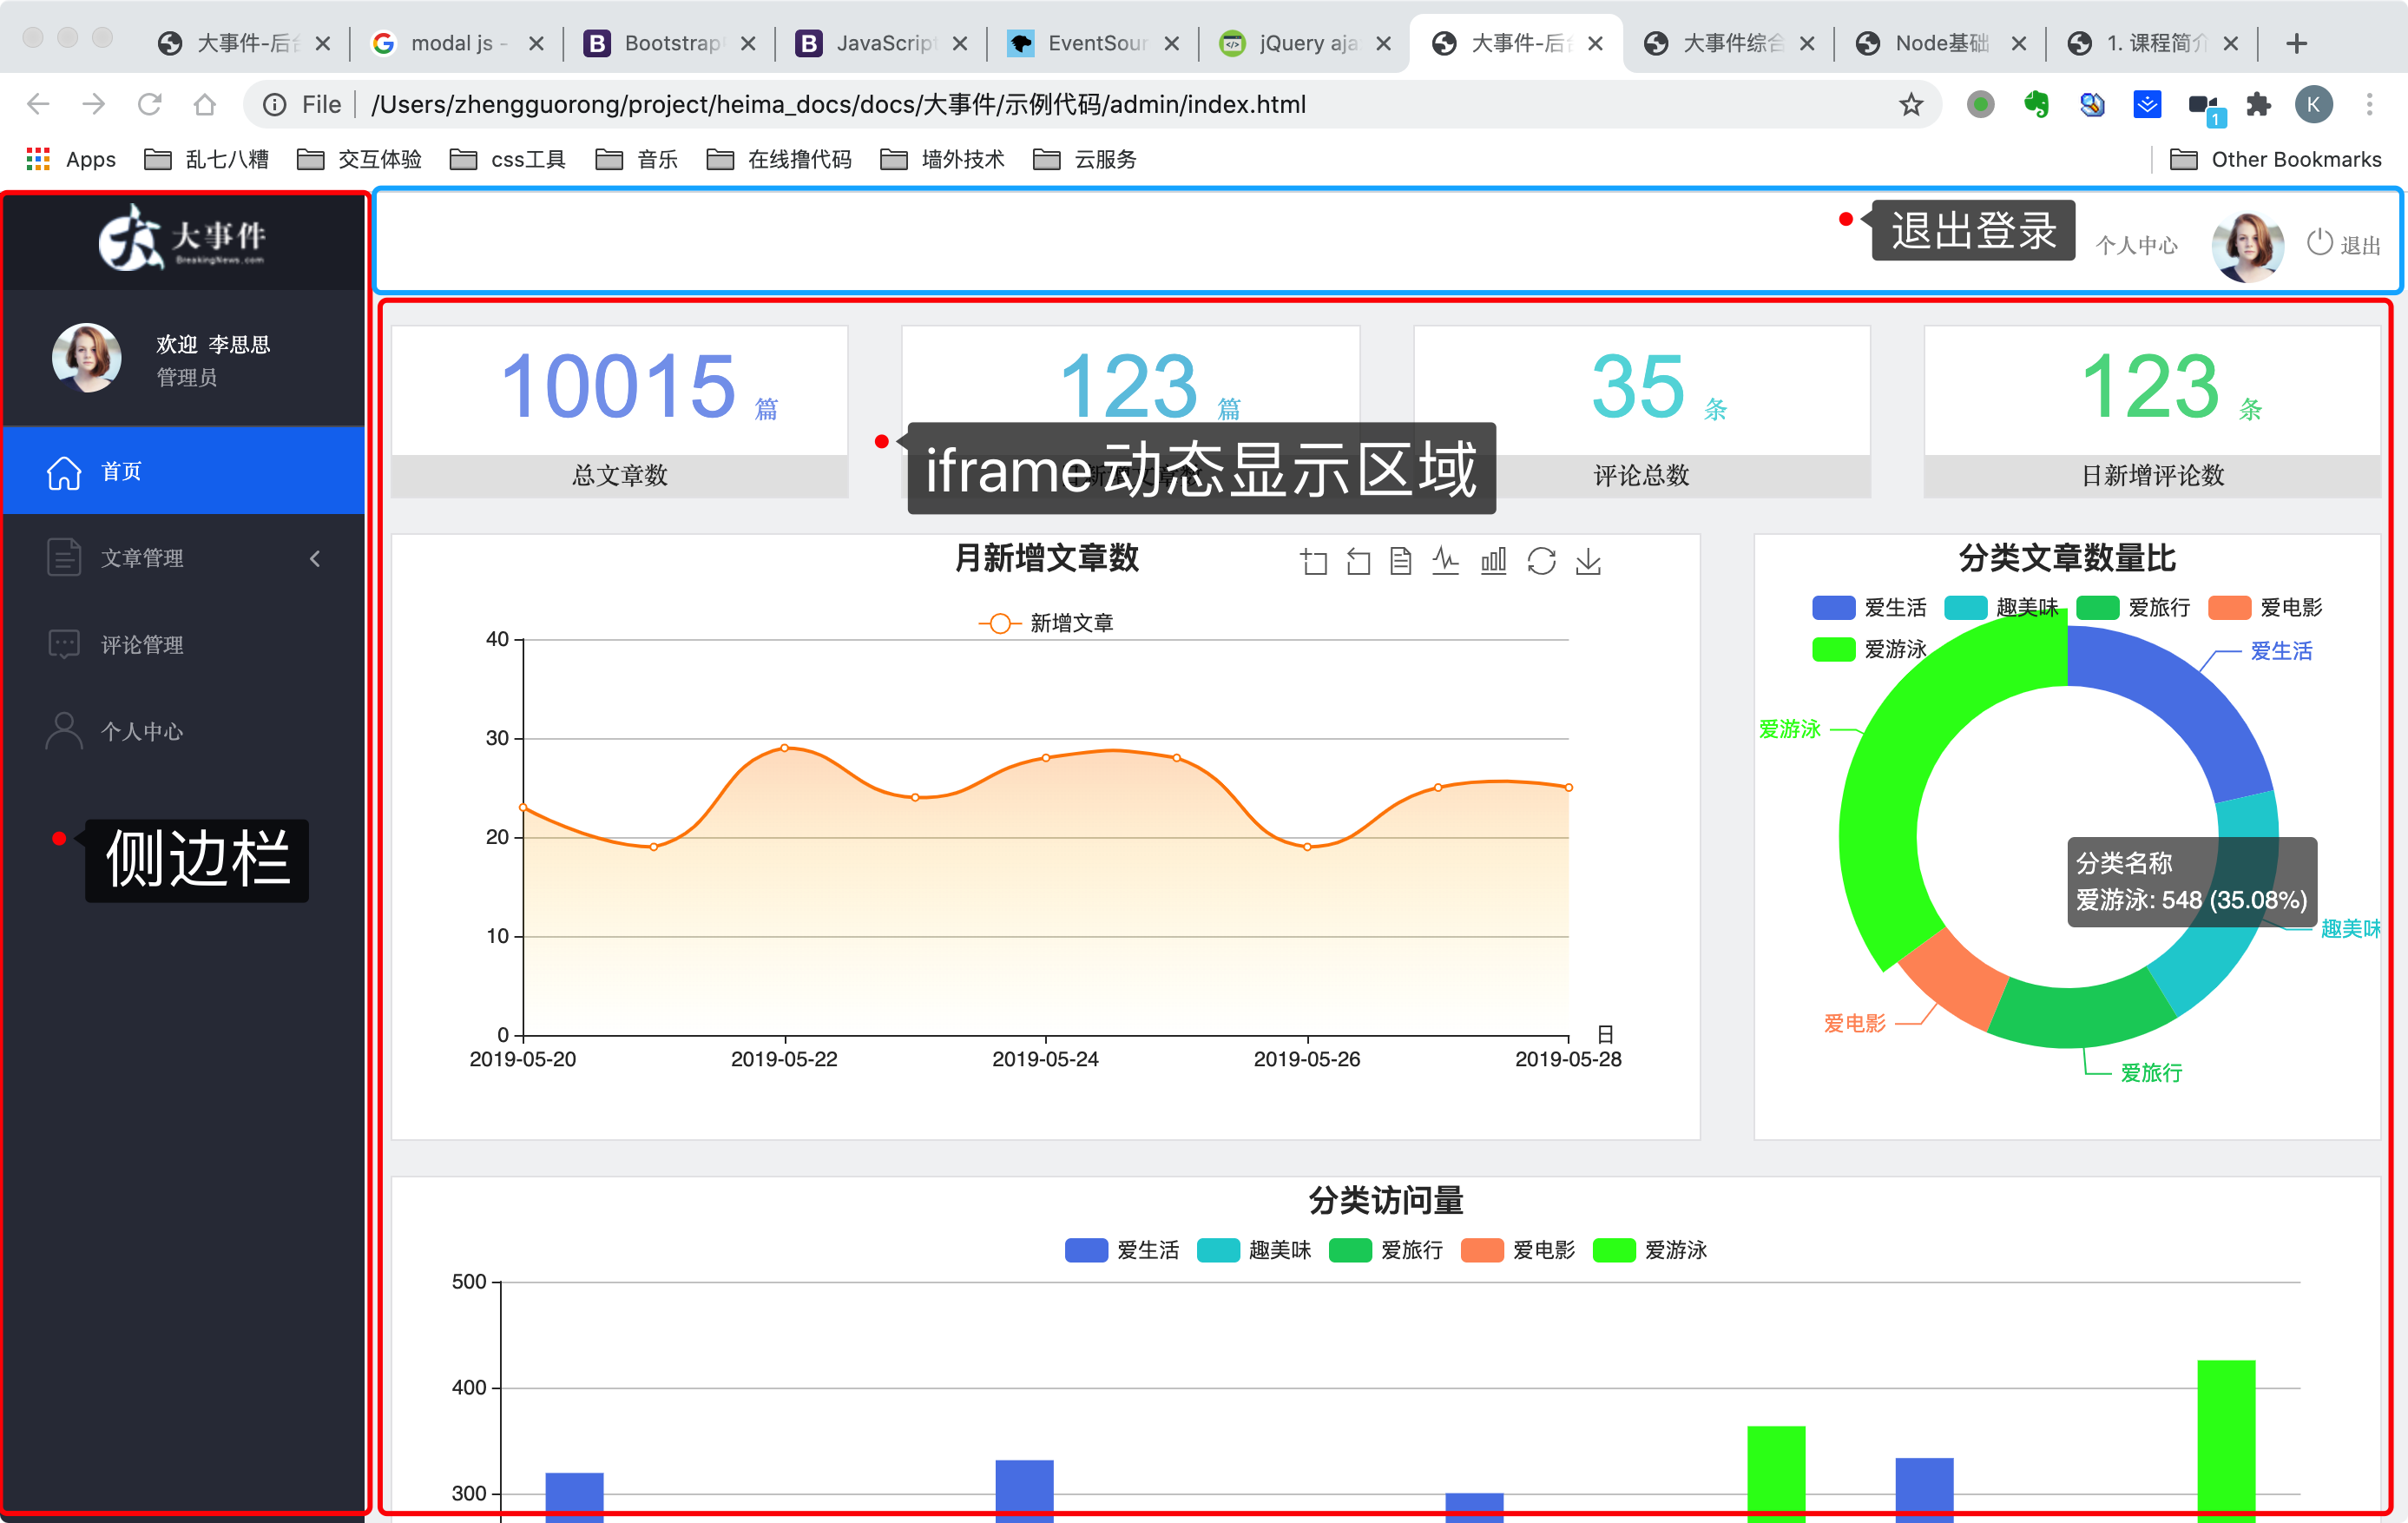
Task: Click the zoom reset icon in chart toolbox
Action: [1357, 561]
